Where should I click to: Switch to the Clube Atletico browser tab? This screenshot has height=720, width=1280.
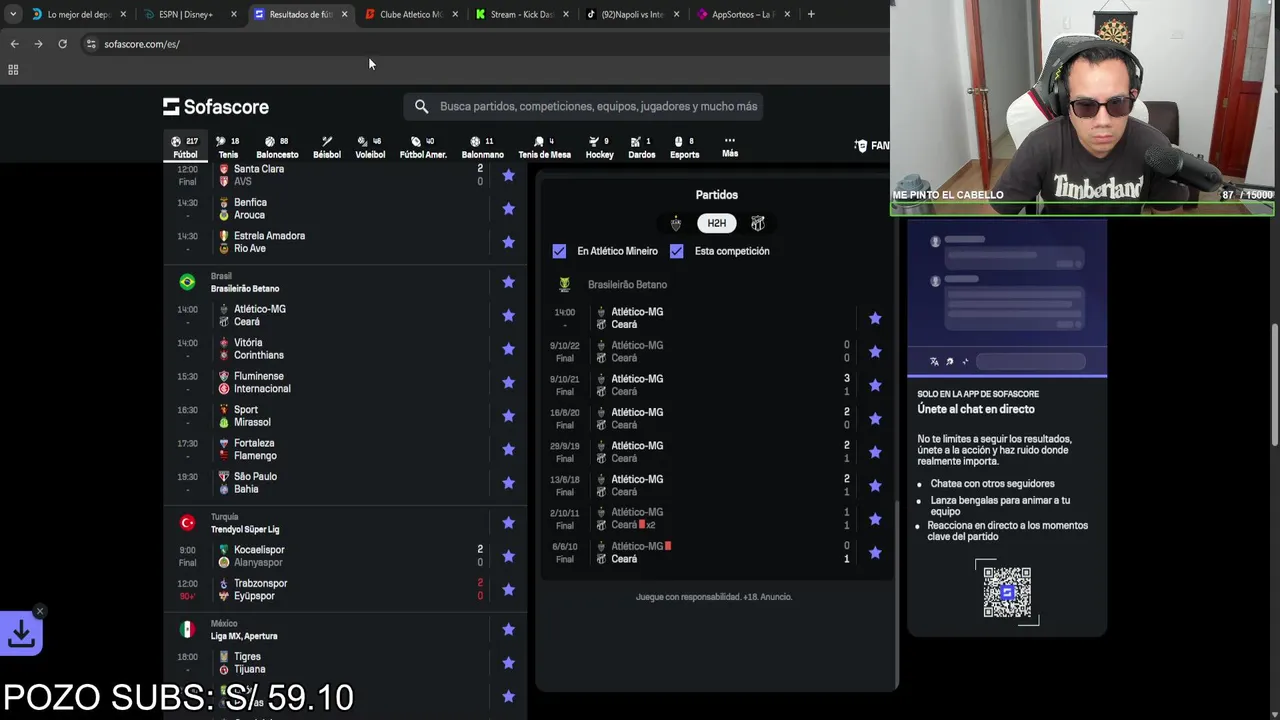point(409,14)
